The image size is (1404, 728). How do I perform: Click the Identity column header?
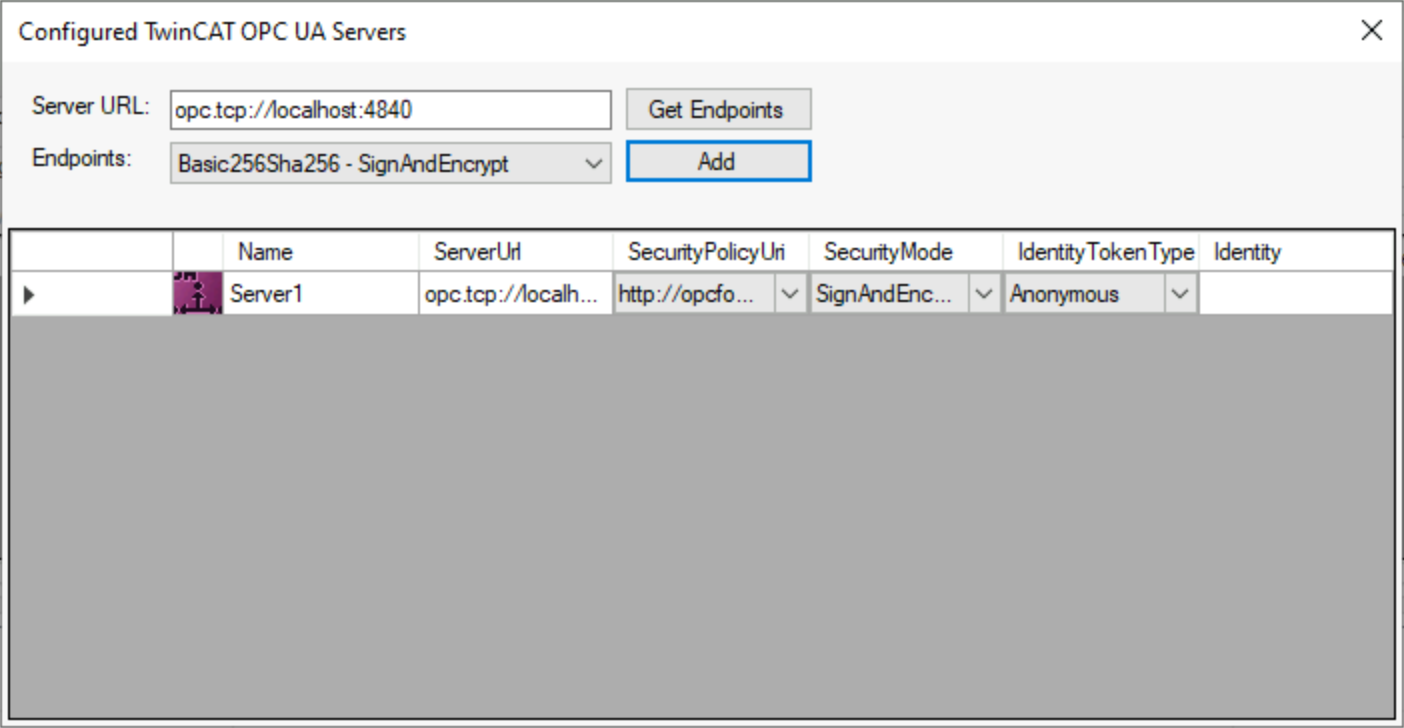[x=1295, y=252]
